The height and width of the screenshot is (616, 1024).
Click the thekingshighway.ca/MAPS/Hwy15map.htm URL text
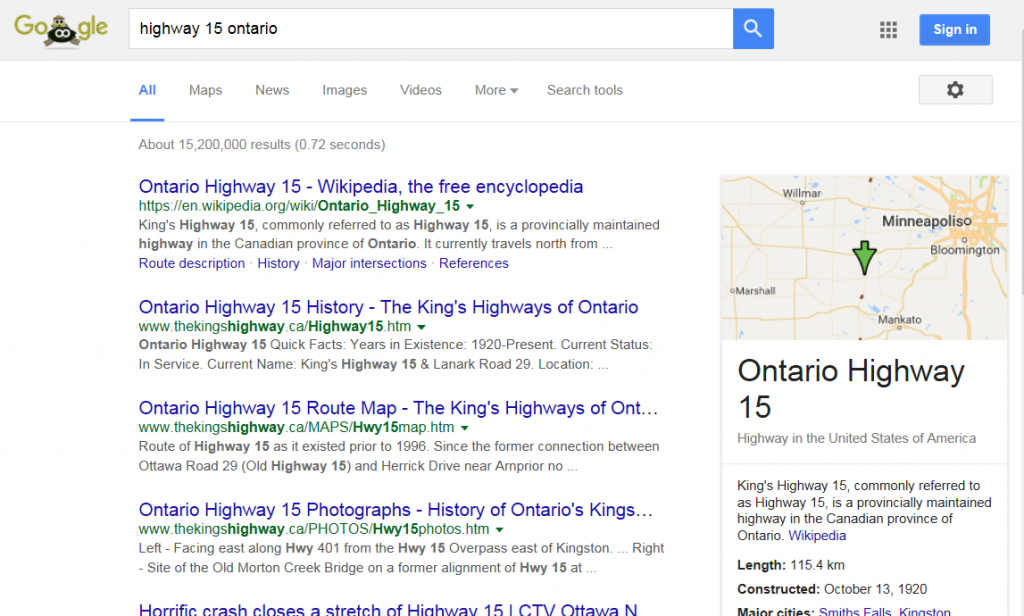[296, 428]
